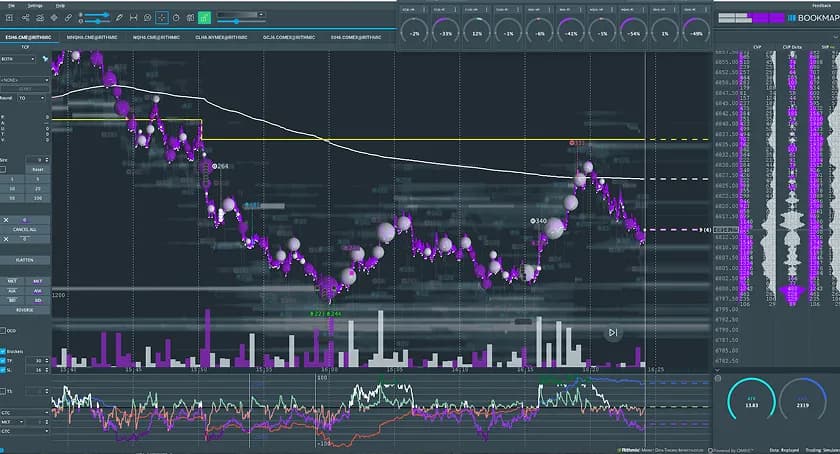Collapse the right panel chevron above gauges
The height and width of the screenshot is (454, 840).
[x=718, y=370]
